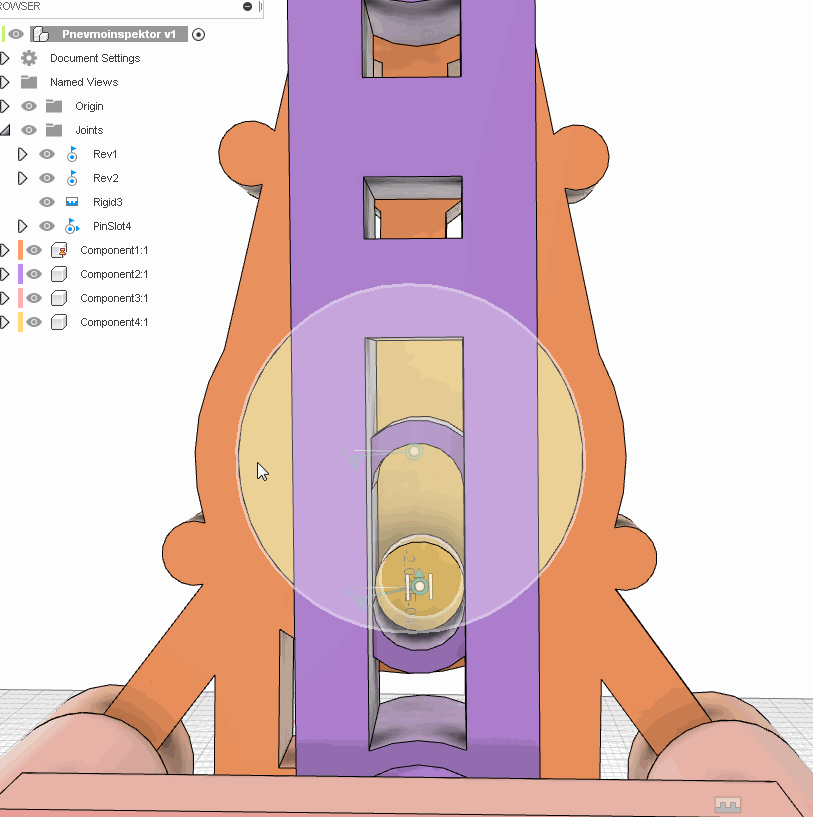
Task: Collapse the Joints folder
Action: click(5, 130)
